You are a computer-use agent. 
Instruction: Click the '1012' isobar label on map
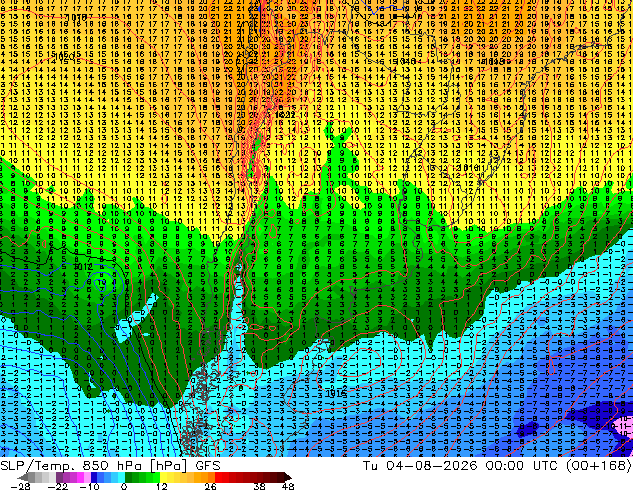[x=84, y=267]
